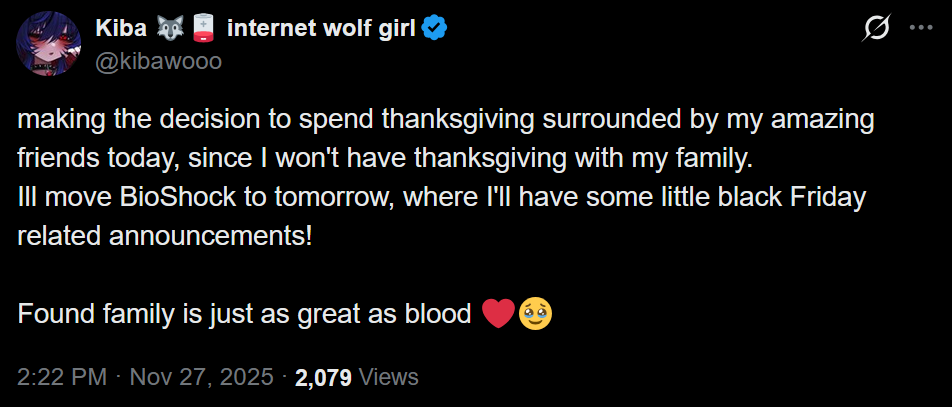952x407 pixels.
Task: Open the three-dot more options menu
Action: tap(920, 29)
